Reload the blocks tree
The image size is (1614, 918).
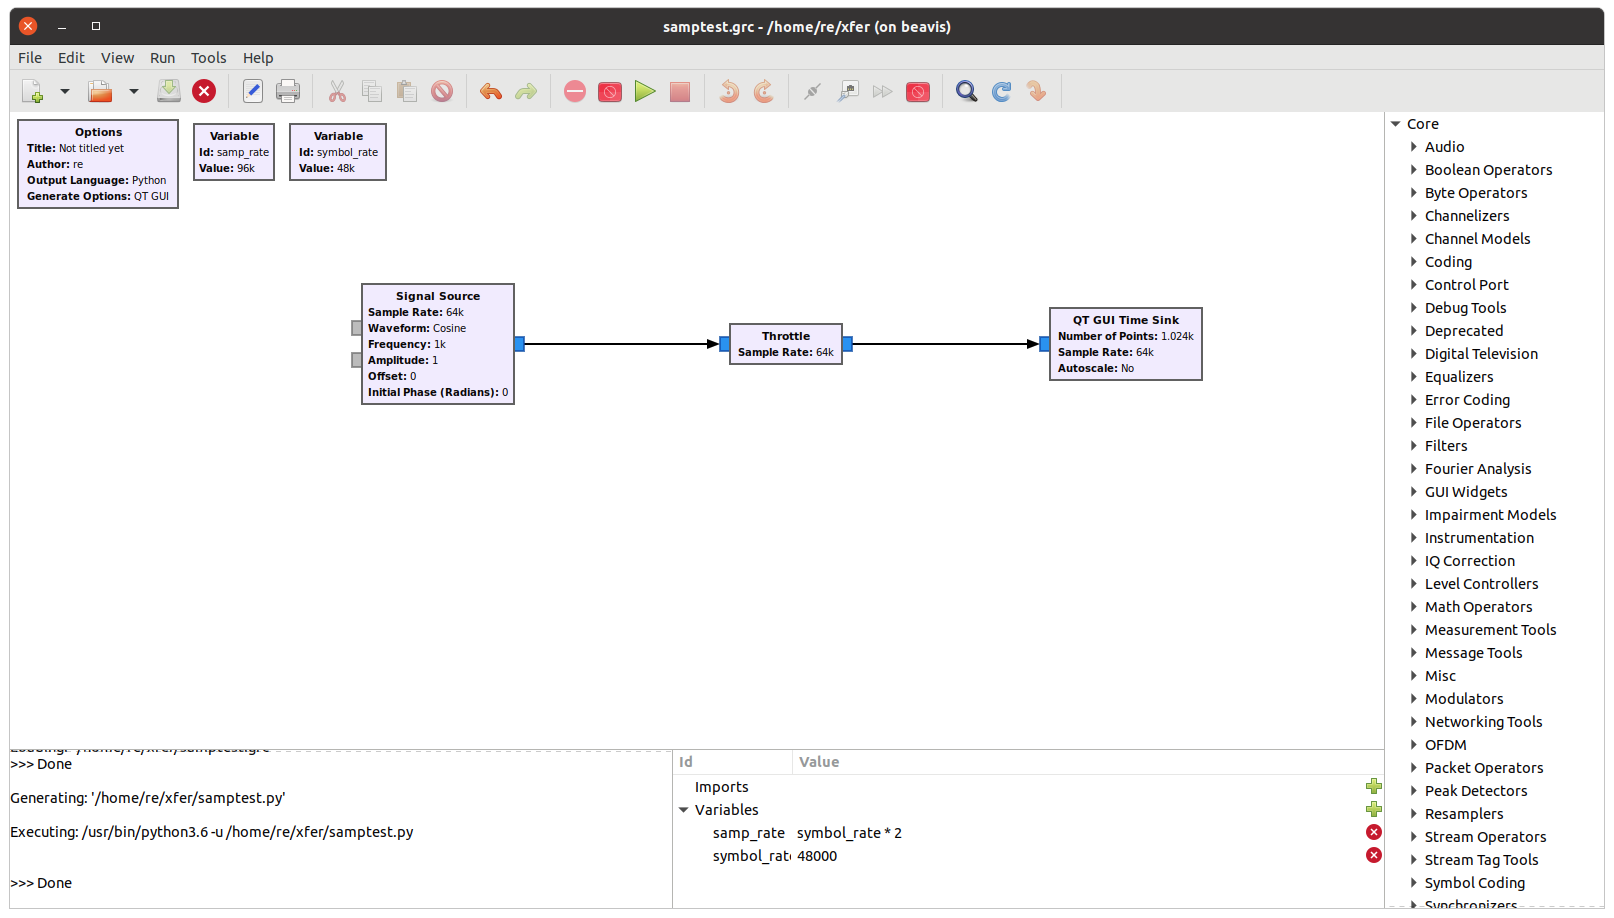point(1001,91)
